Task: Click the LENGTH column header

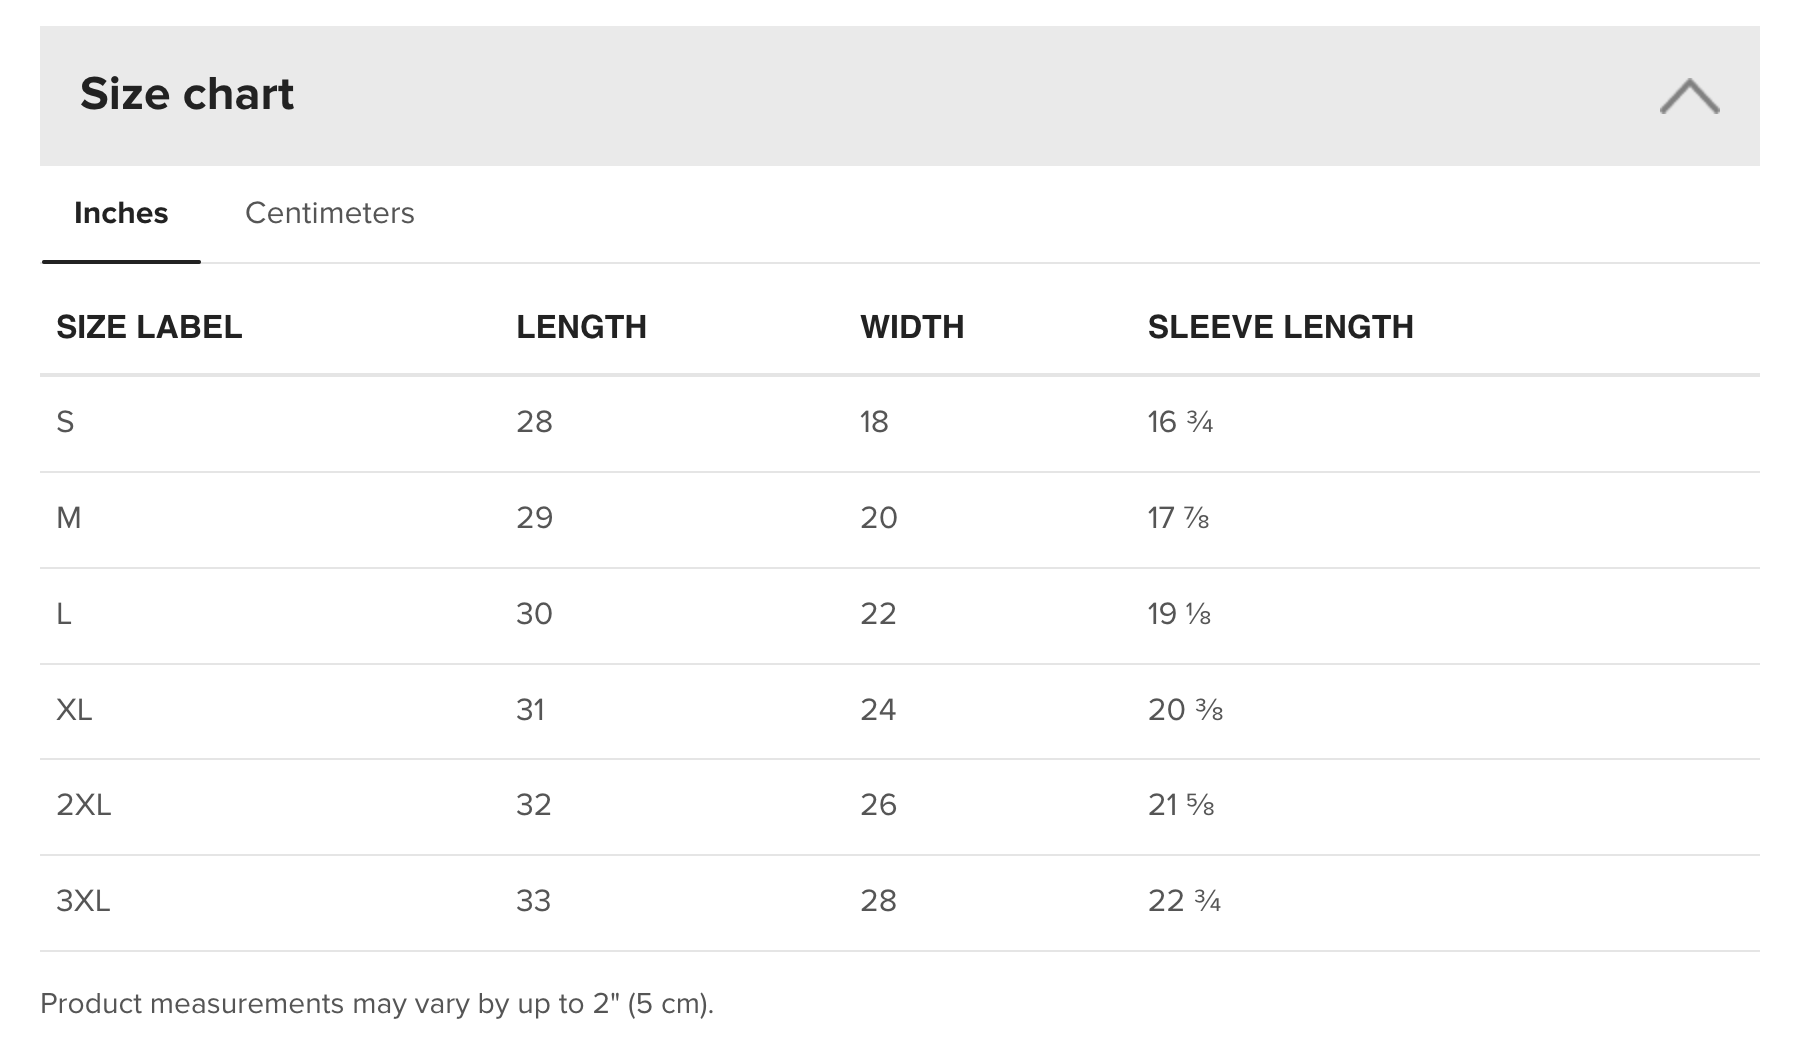Action: 581,327
